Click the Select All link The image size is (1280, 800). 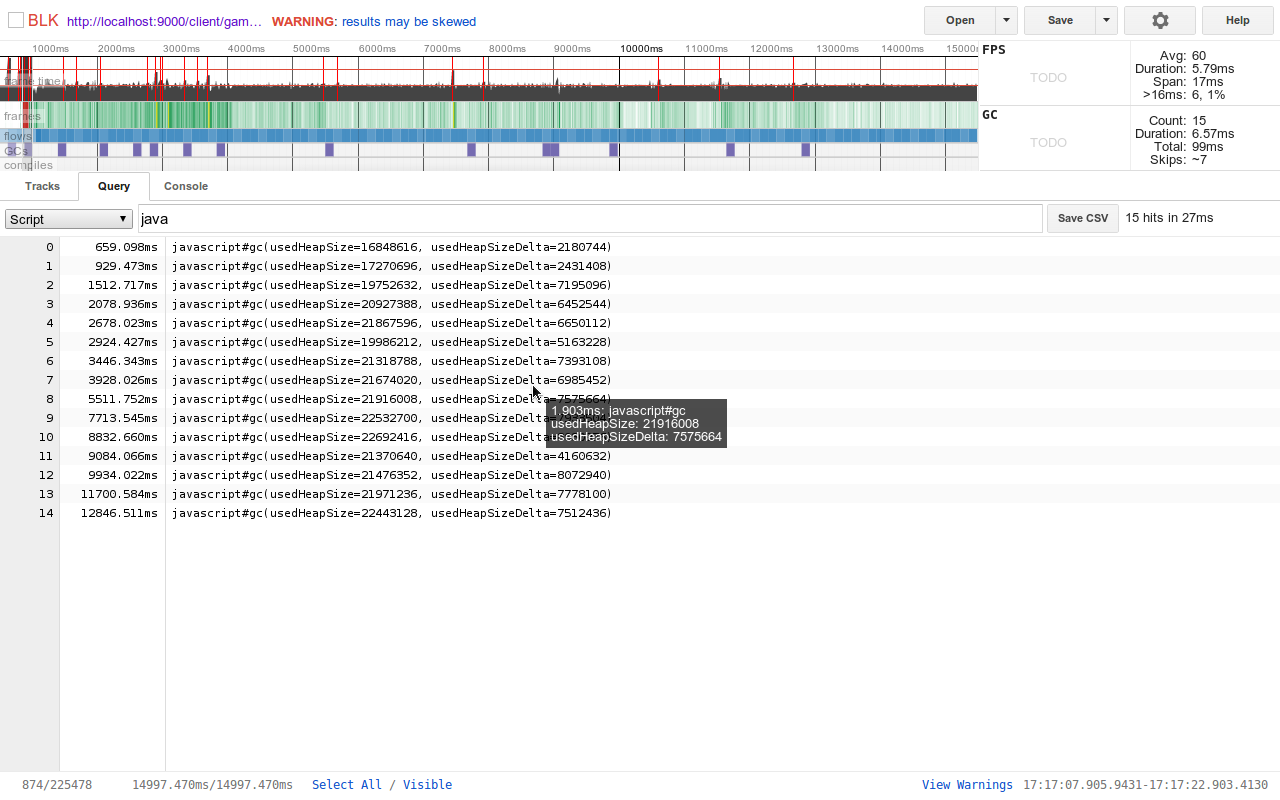click(x=347, y=785)
